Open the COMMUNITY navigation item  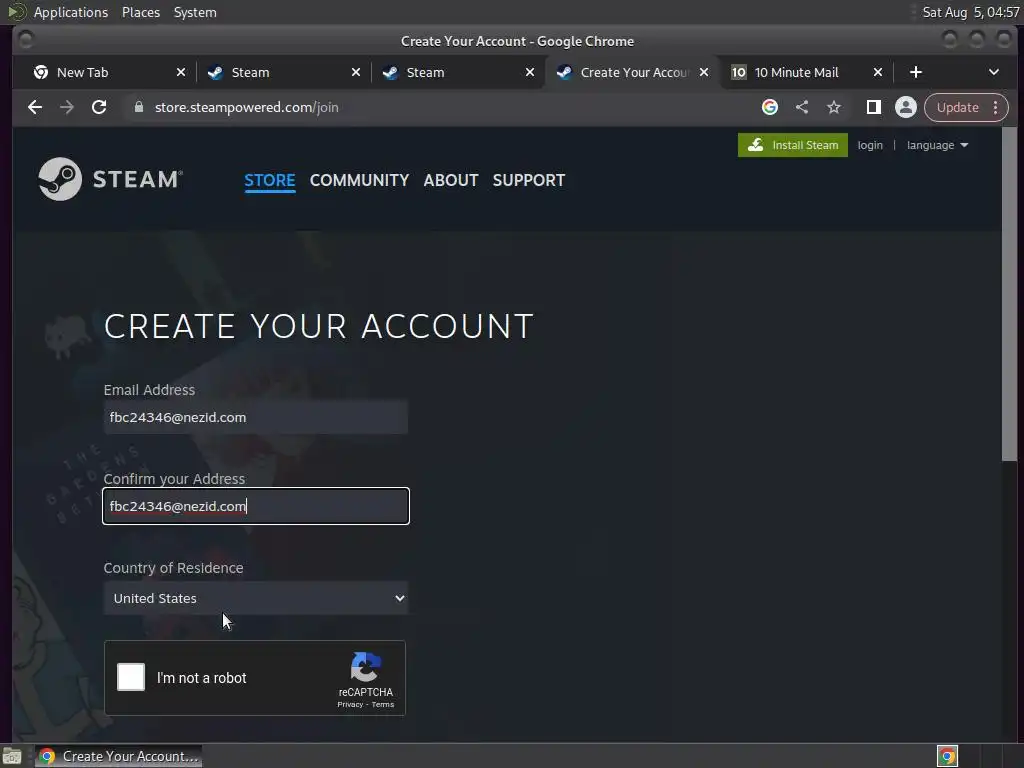359,180
